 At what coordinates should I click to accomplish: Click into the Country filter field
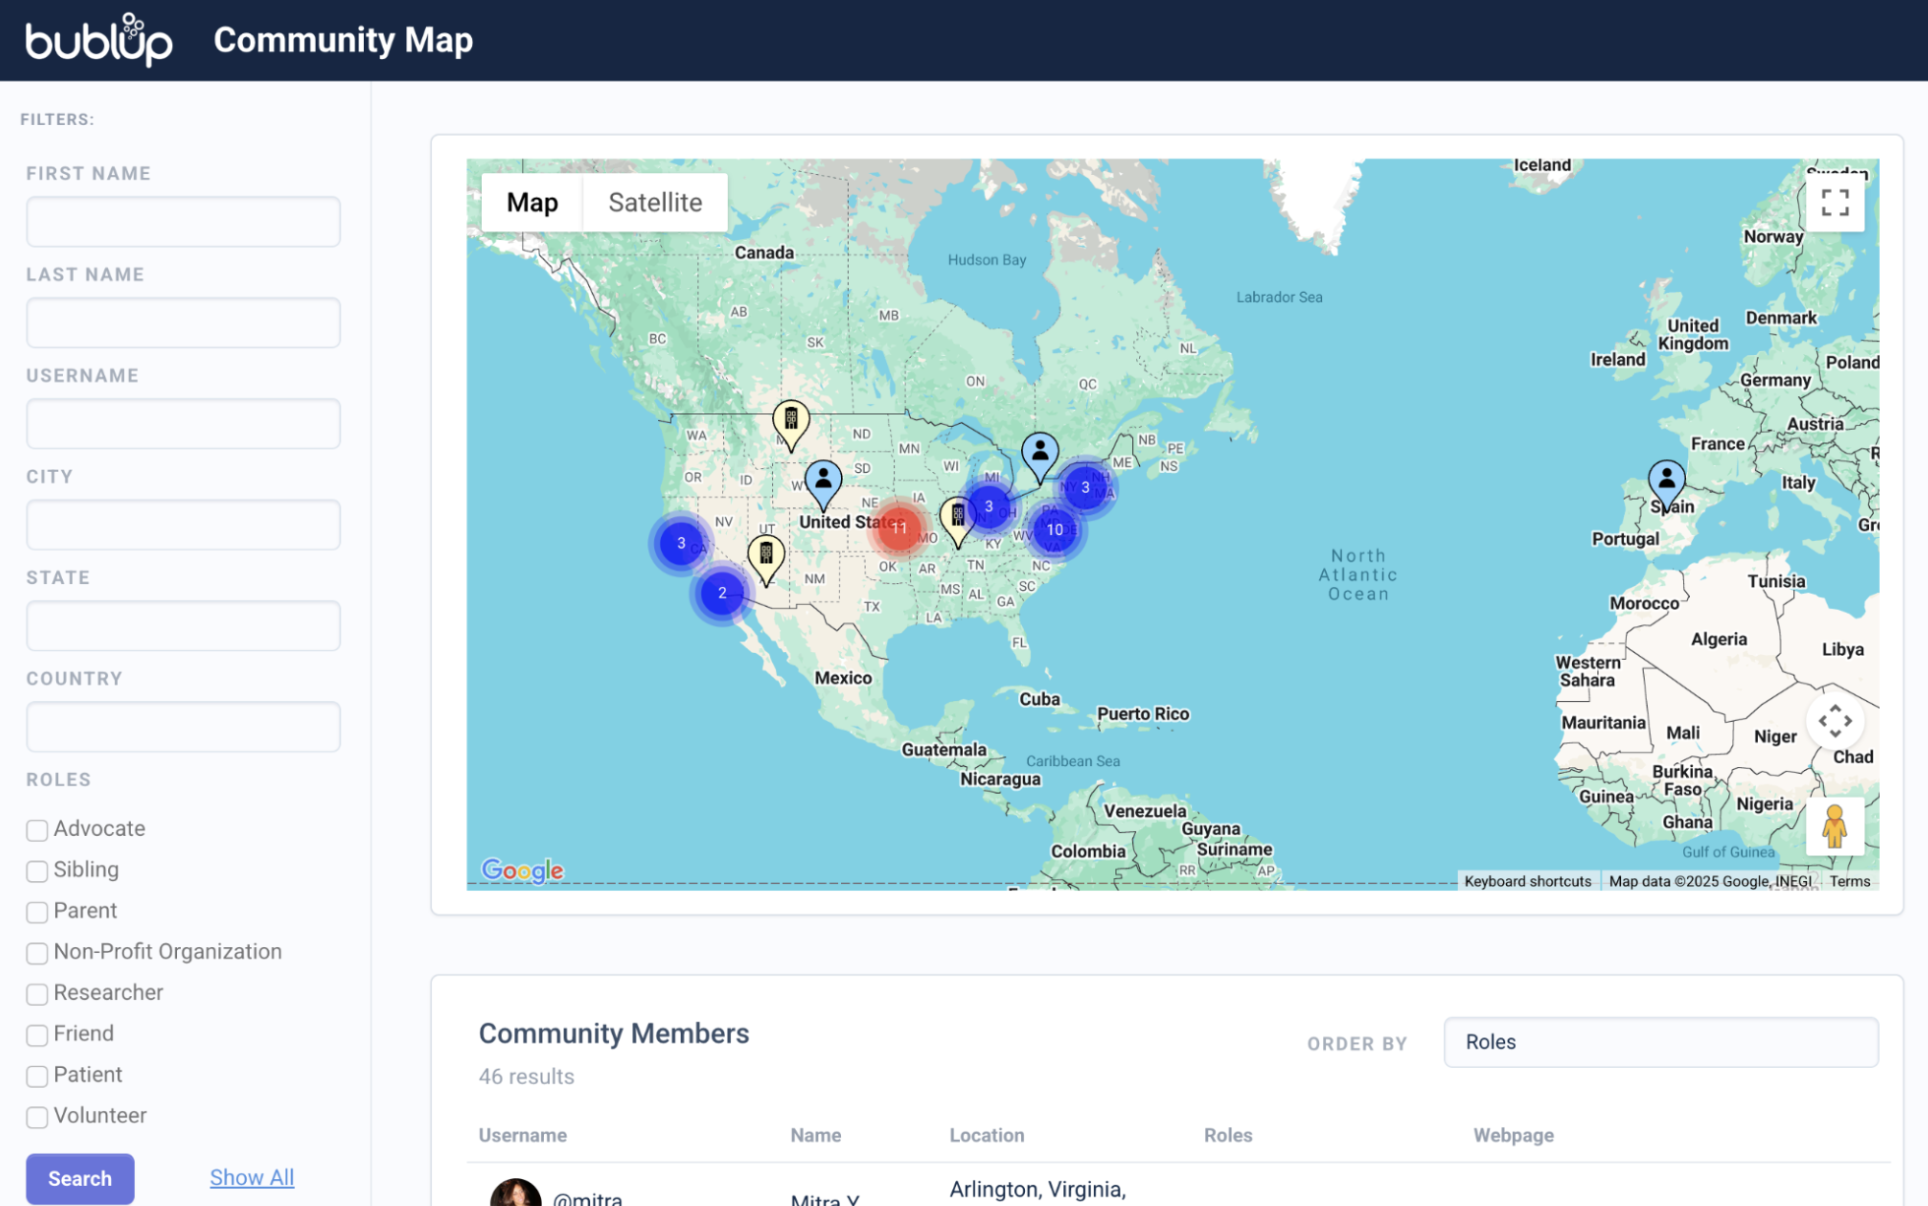click(x=183, y=726)
